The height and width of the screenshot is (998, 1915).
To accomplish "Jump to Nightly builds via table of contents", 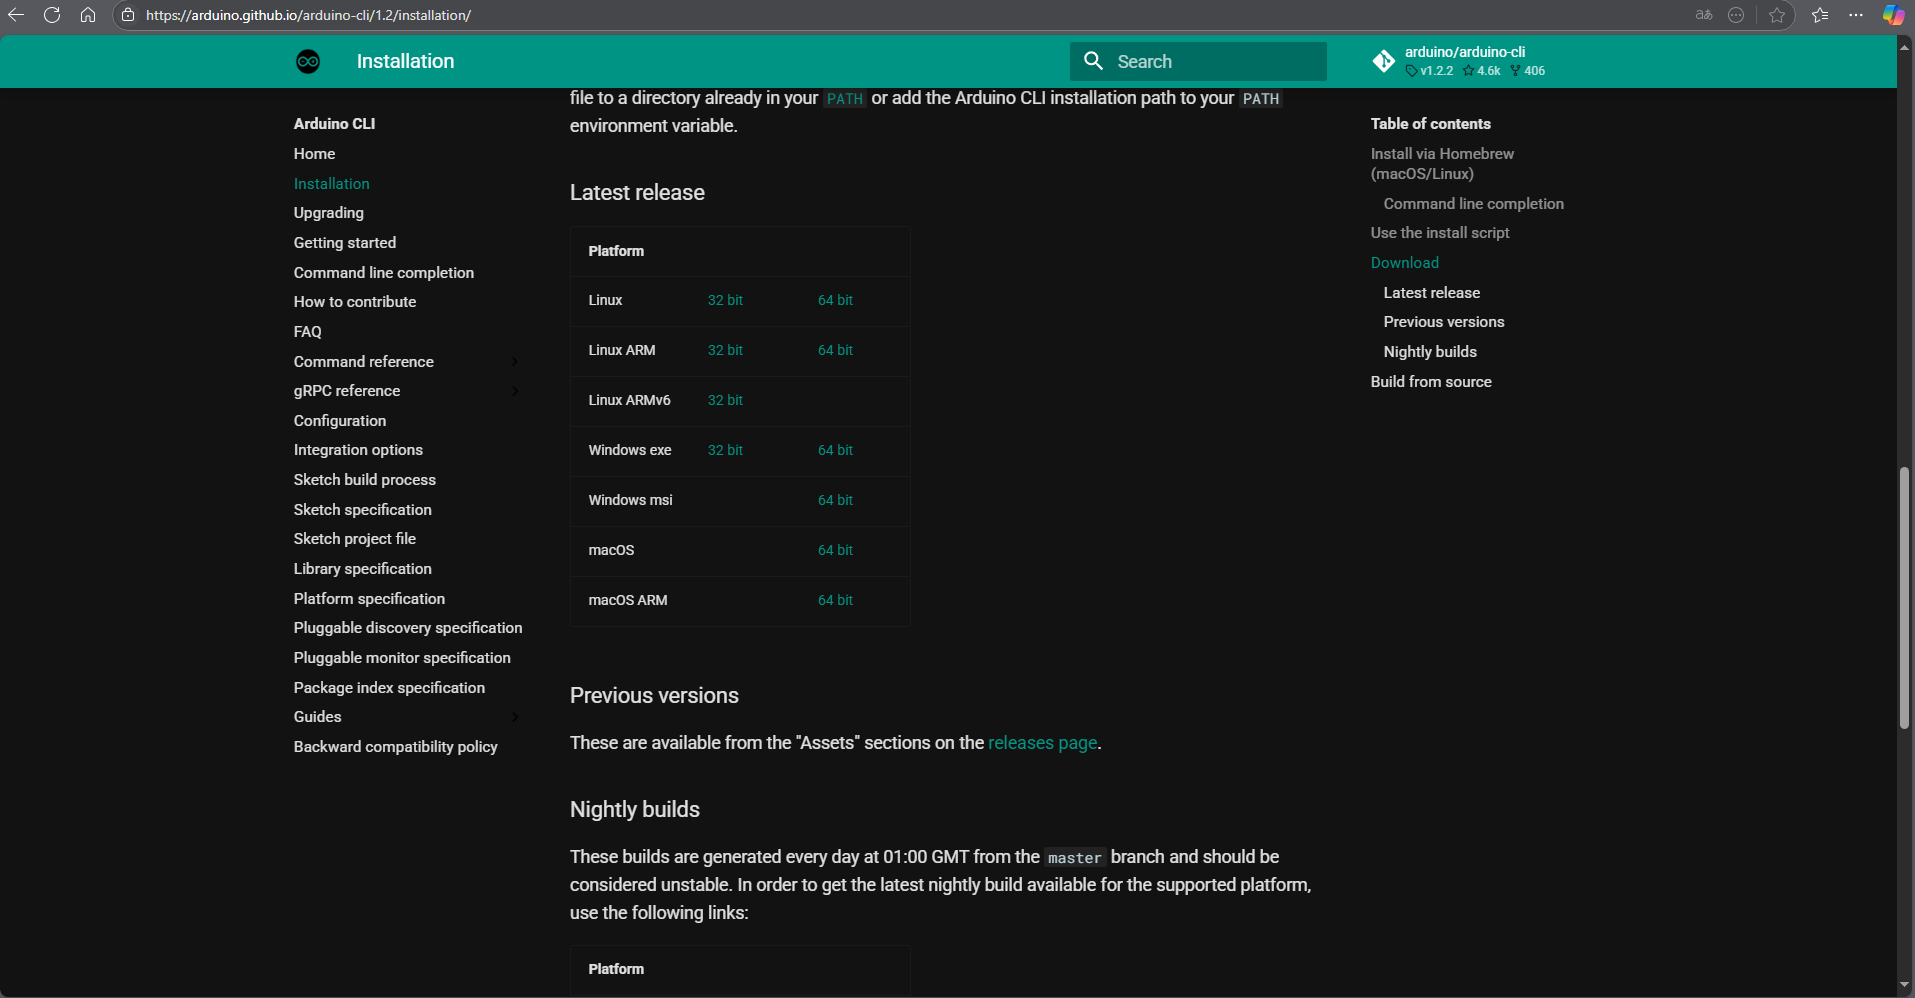I will [x=1430, y=351].
